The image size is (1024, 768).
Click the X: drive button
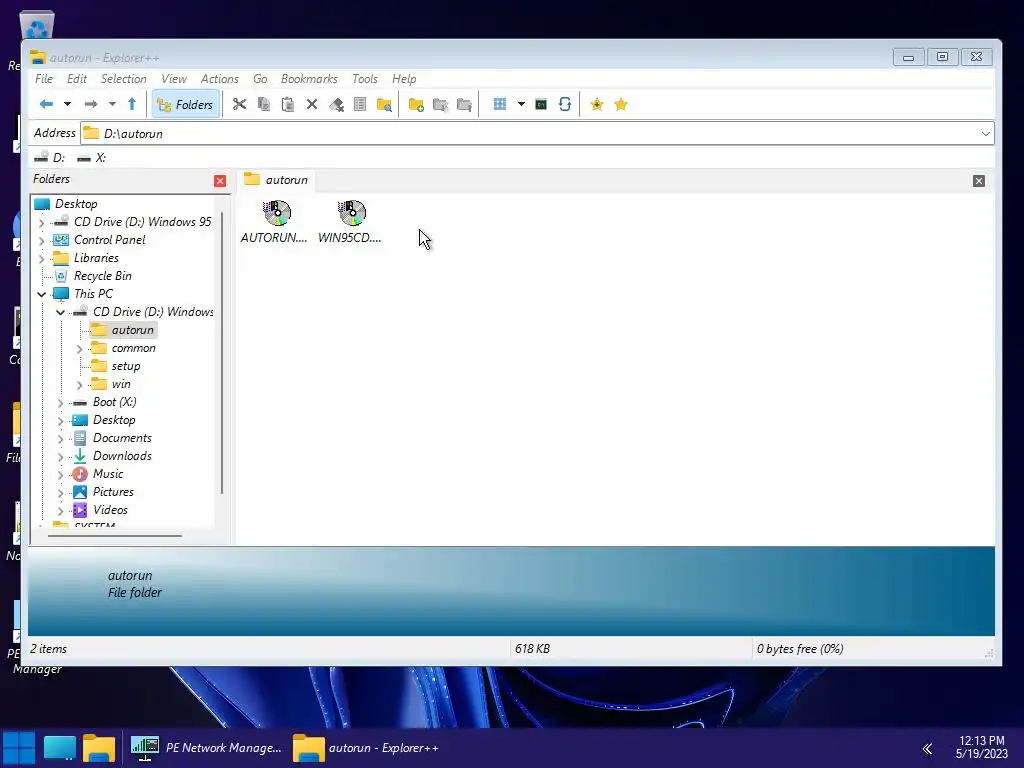click(91, 157)
